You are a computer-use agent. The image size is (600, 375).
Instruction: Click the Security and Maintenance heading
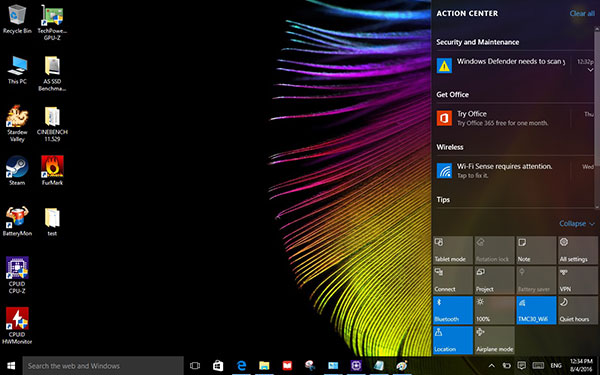coord(478,42)
